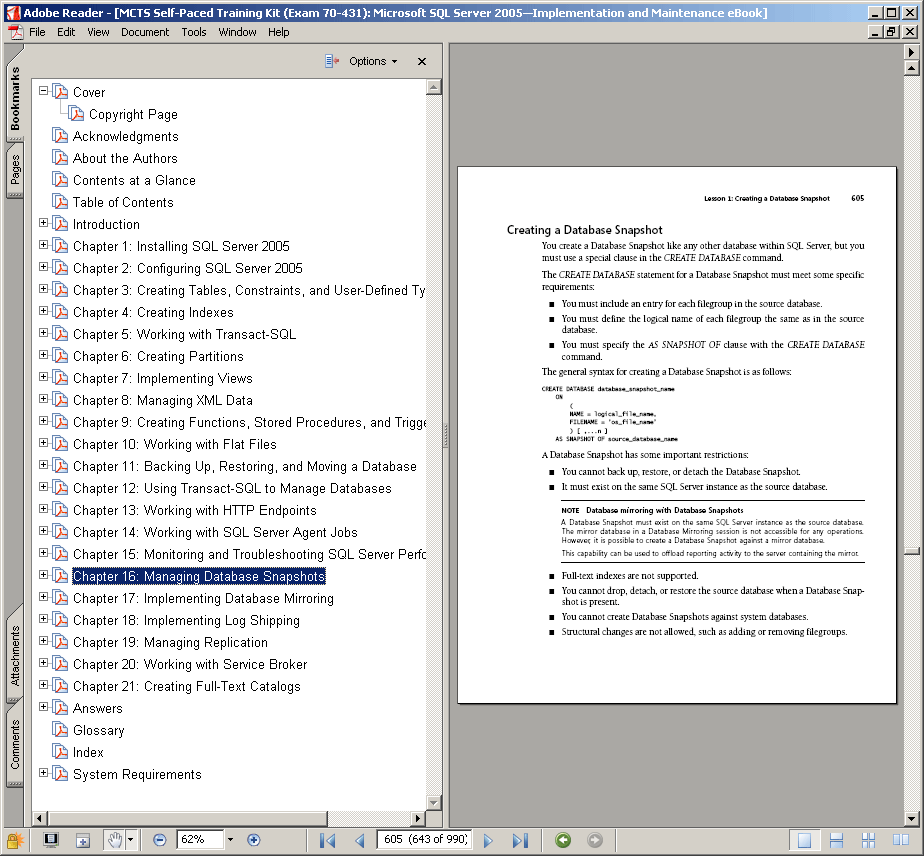
Task: Go to the first page
Action: 327,840
